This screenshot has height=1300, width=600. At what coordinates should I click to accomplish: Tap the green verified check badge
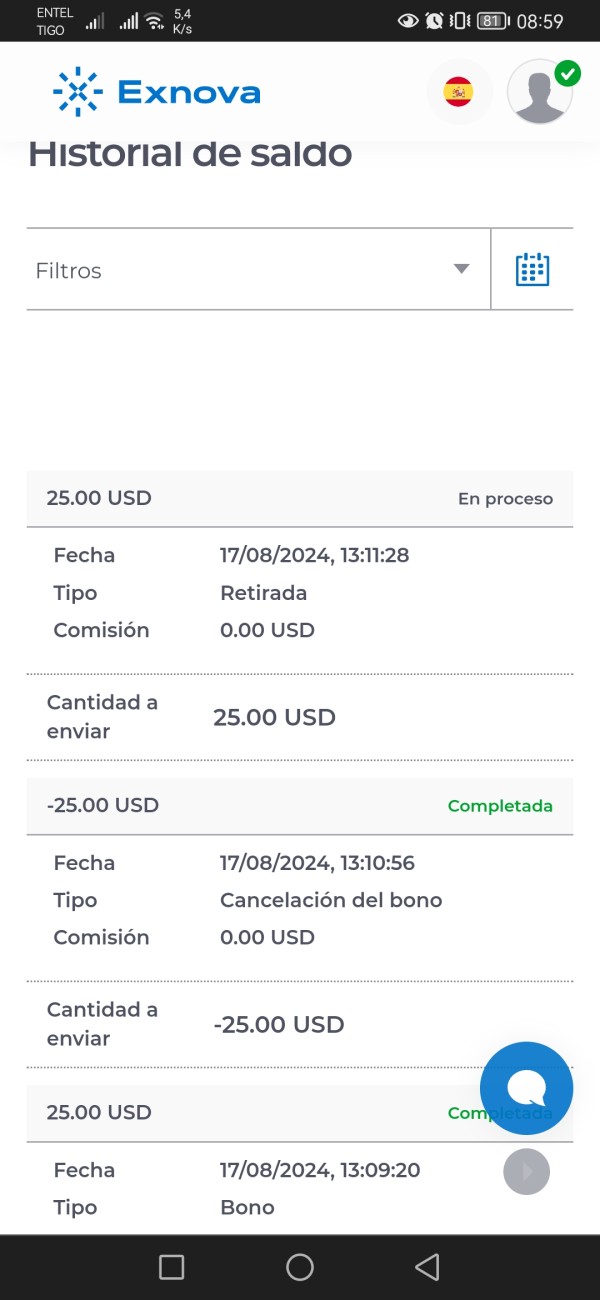568,73
